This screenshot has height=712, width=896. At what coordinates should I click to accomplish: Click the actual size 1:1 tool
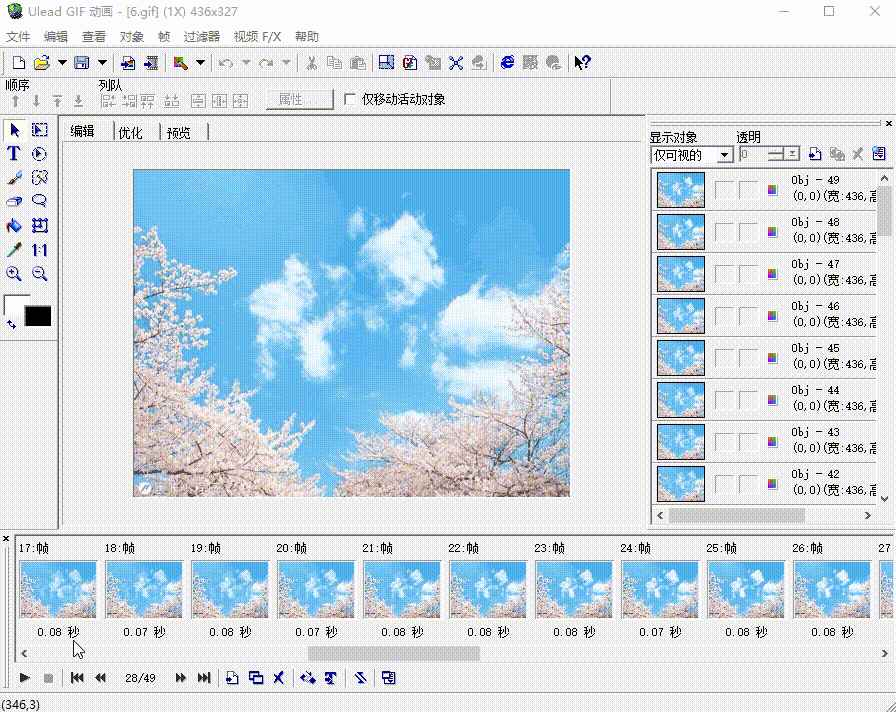click(40, 250)
